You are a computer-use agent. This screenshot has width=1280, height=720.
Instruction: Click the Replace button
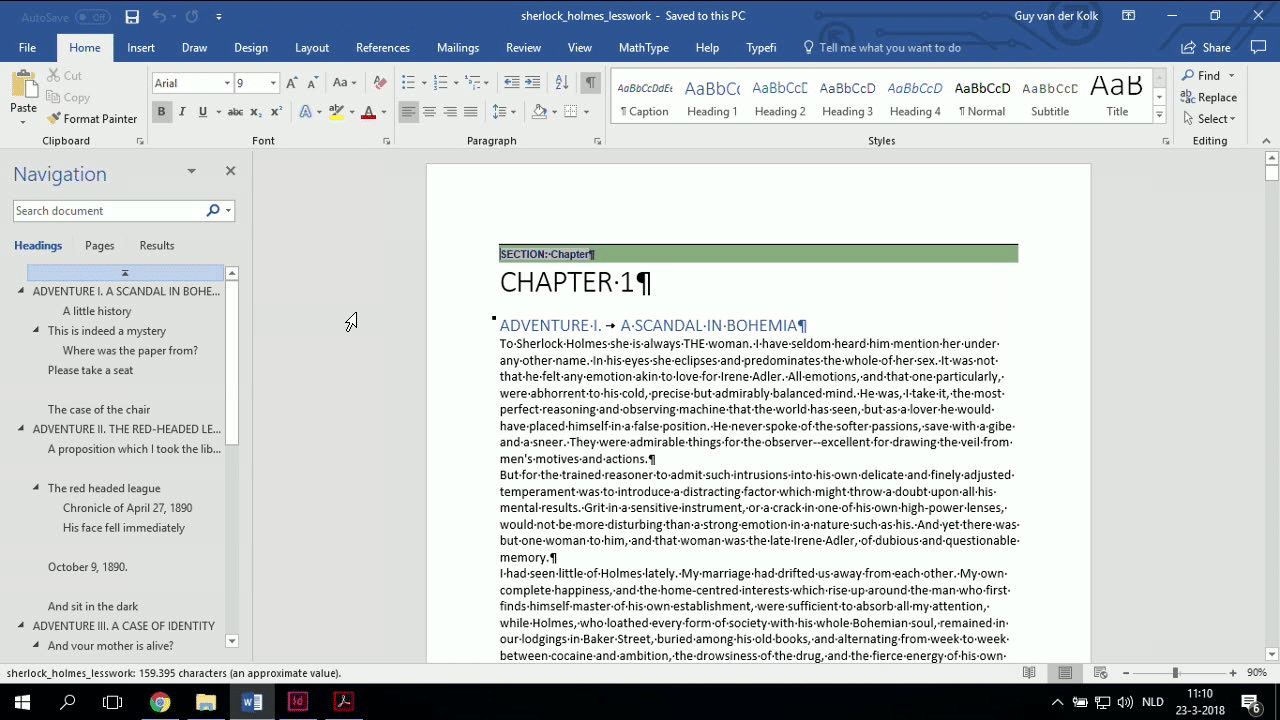[x=1209, y=97]
